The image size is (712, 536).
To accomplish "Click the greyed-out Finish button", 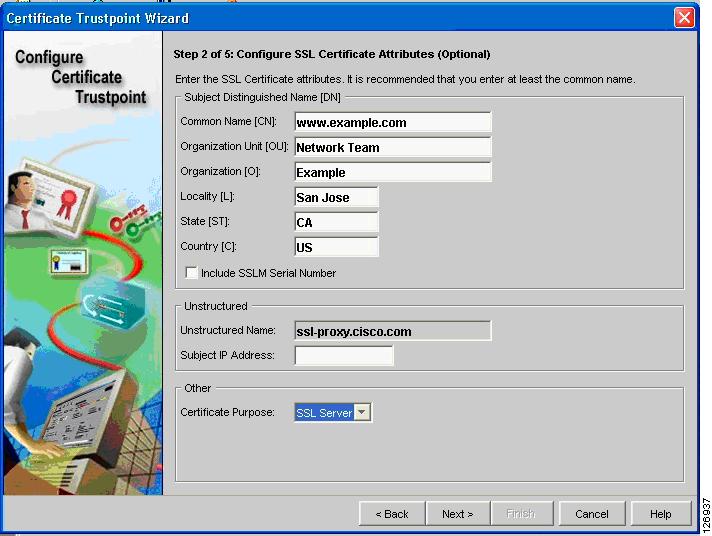I will [x=521, y=514].
